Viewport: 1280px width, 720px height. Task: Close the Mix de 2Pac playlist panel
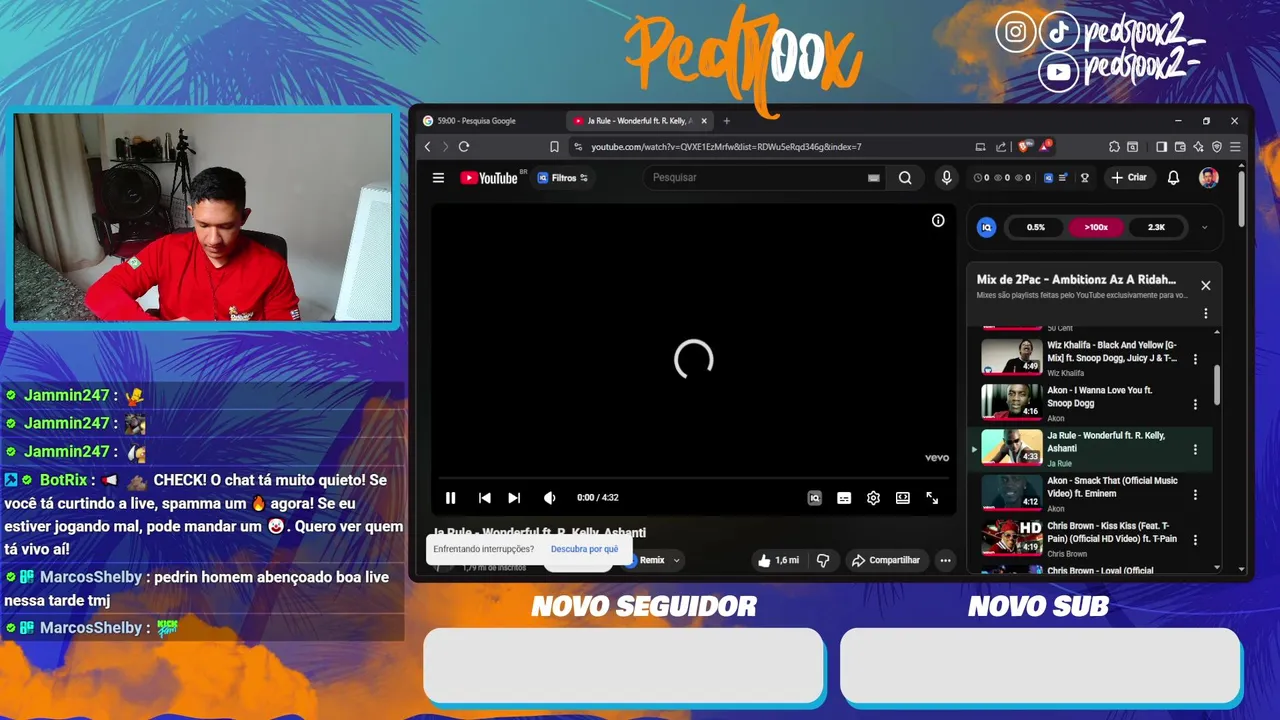[x=1205, y=285]
